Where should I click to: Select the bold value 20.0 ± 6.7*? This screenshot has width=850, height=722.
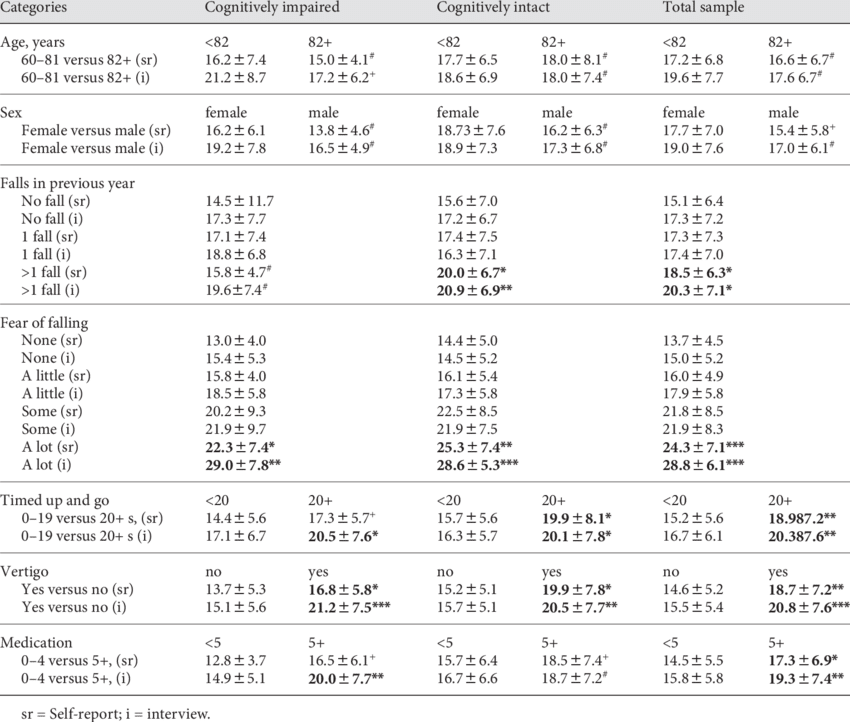(472, 273)
